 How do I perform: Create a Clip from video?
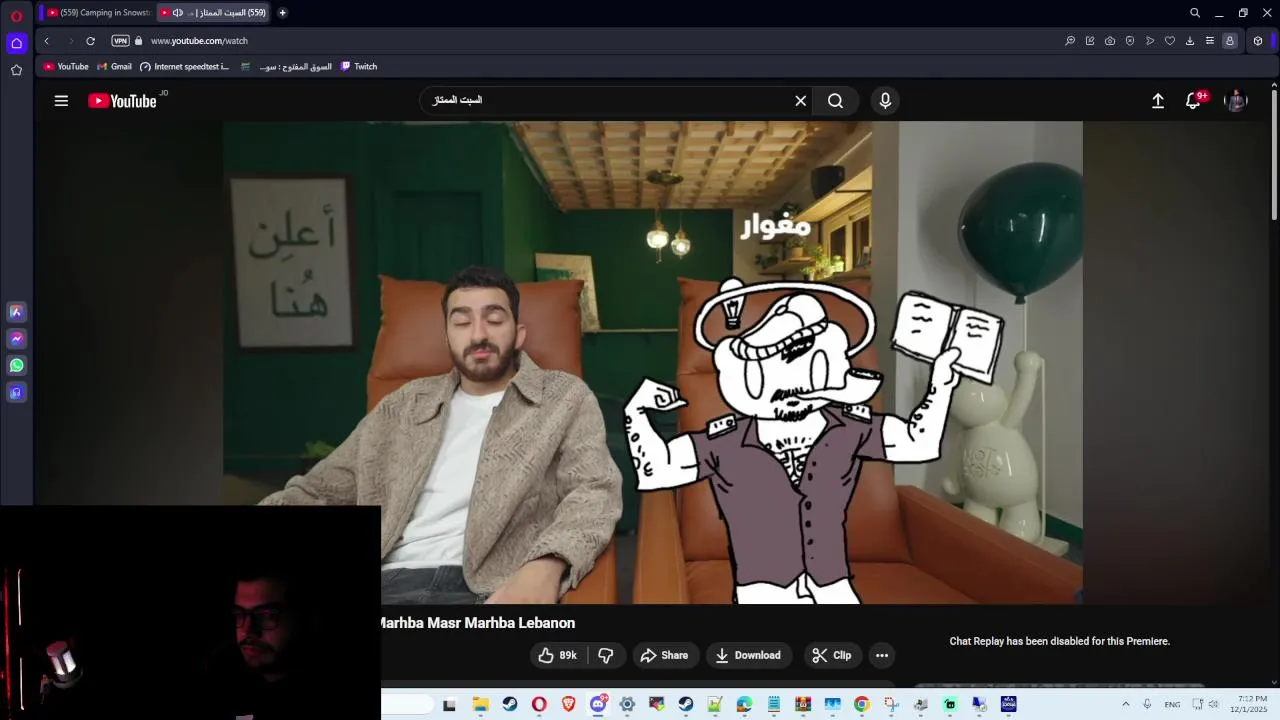[x=832, y=655]
